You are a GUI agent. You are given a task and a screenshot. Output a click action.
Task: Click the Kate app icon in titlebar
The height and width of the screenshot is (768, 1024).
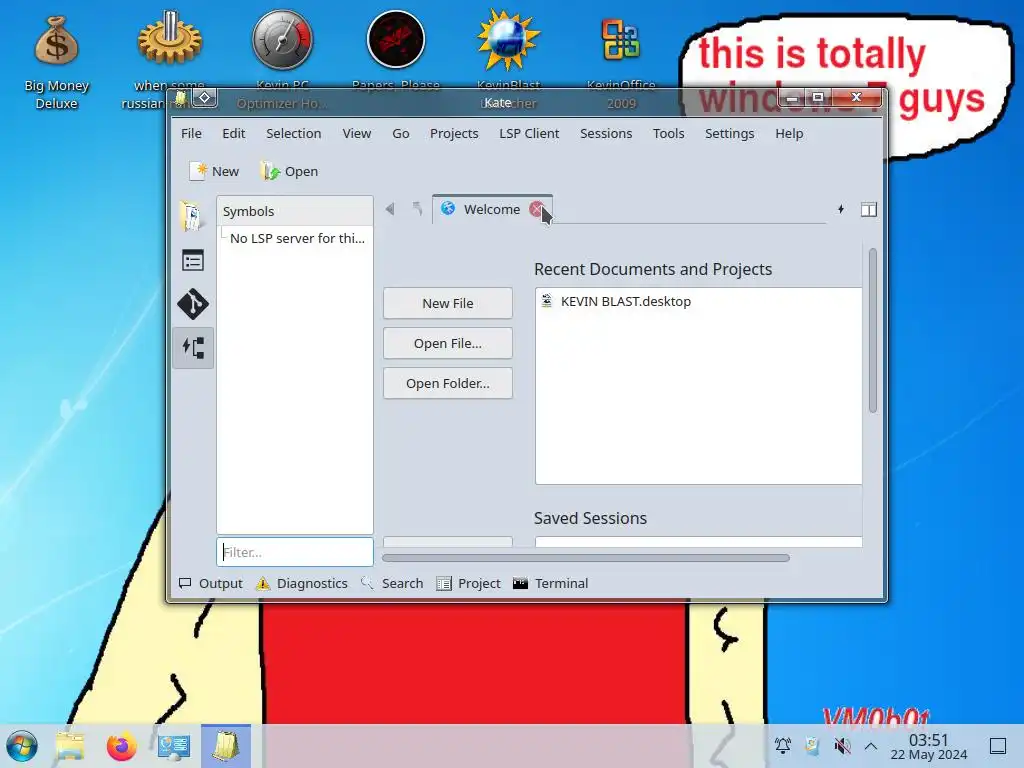[x=180, y=99]
